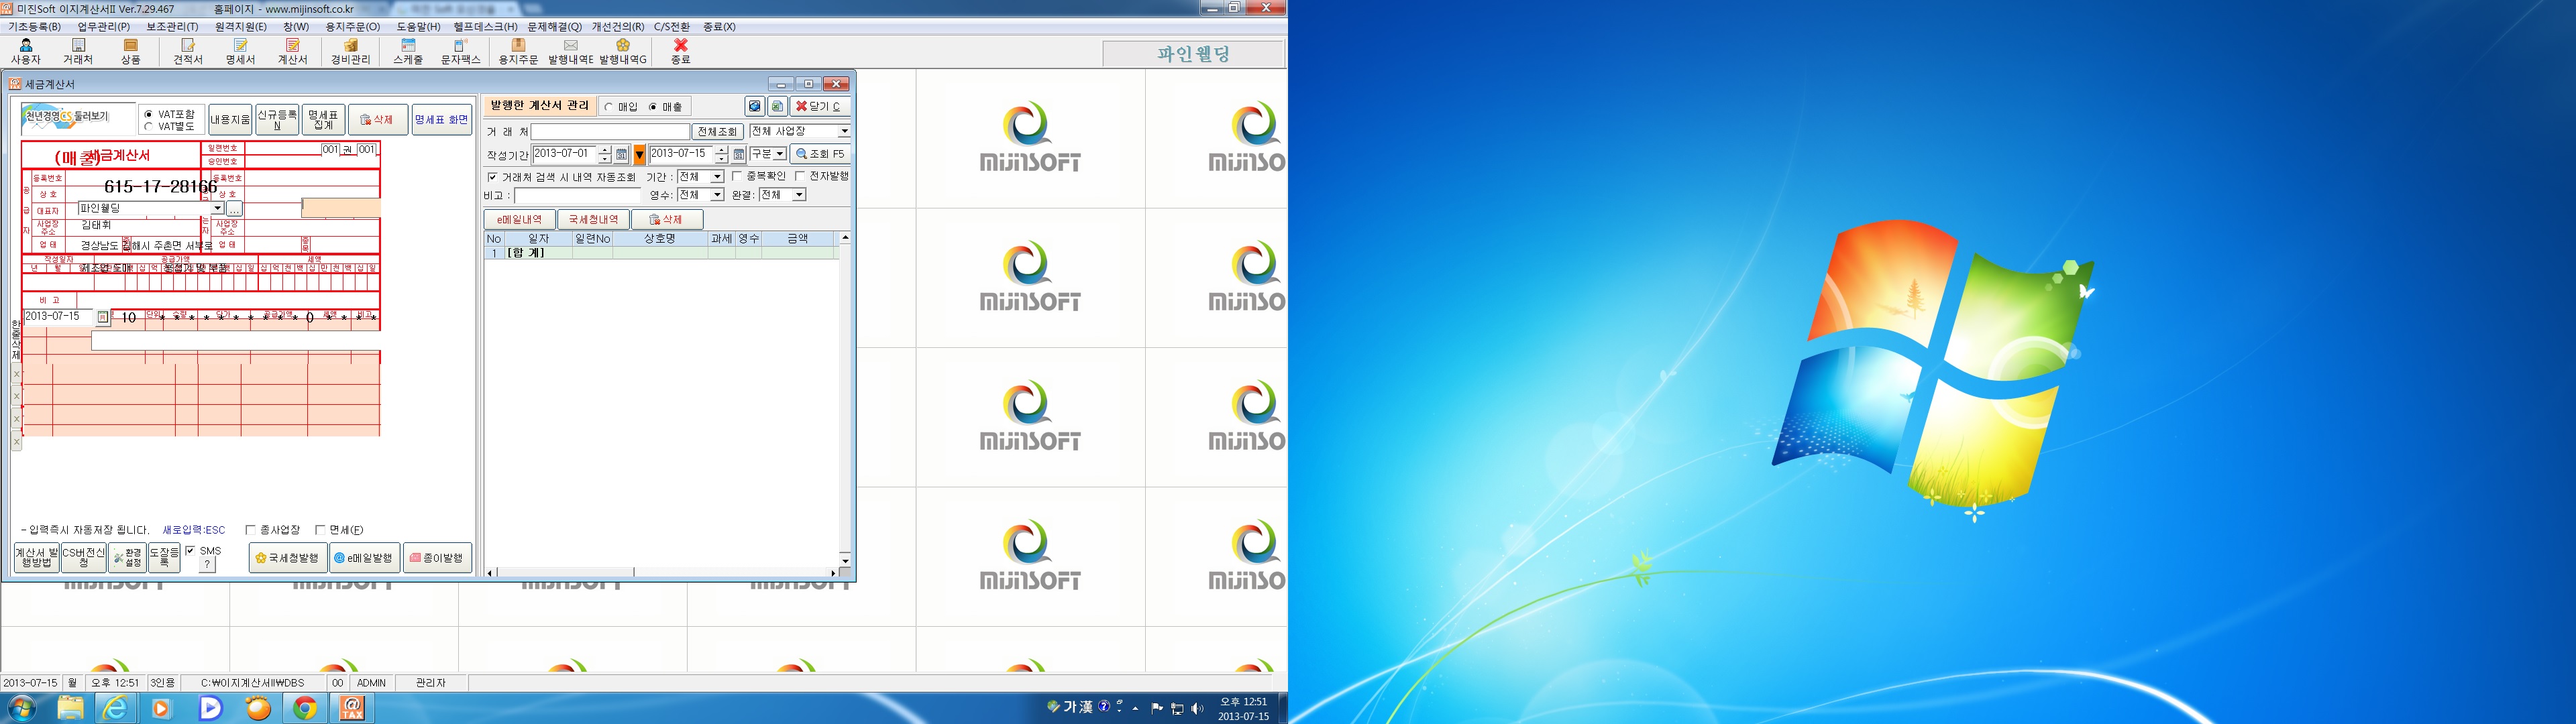This screenshot has height=724, width=2576.
Task: Open the 거래처 toolbar icon
Action: point(78,52)
